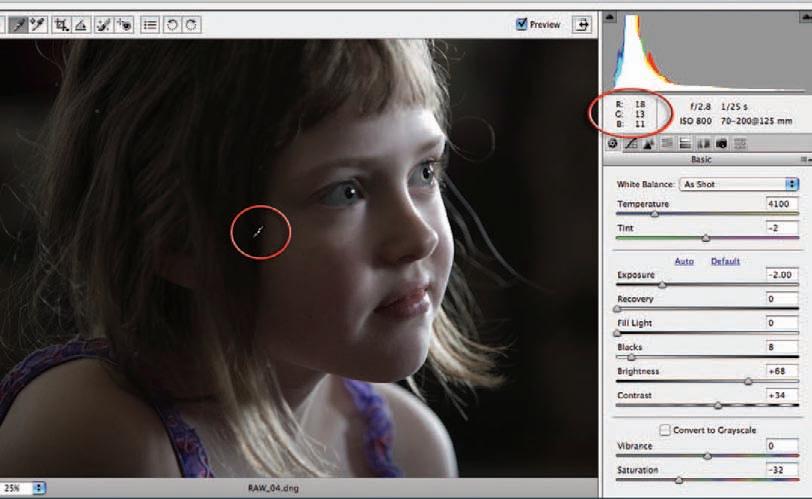The image size is (812, 499).
Task: Click the Saturation value field -32
Action: click(781, 470)
